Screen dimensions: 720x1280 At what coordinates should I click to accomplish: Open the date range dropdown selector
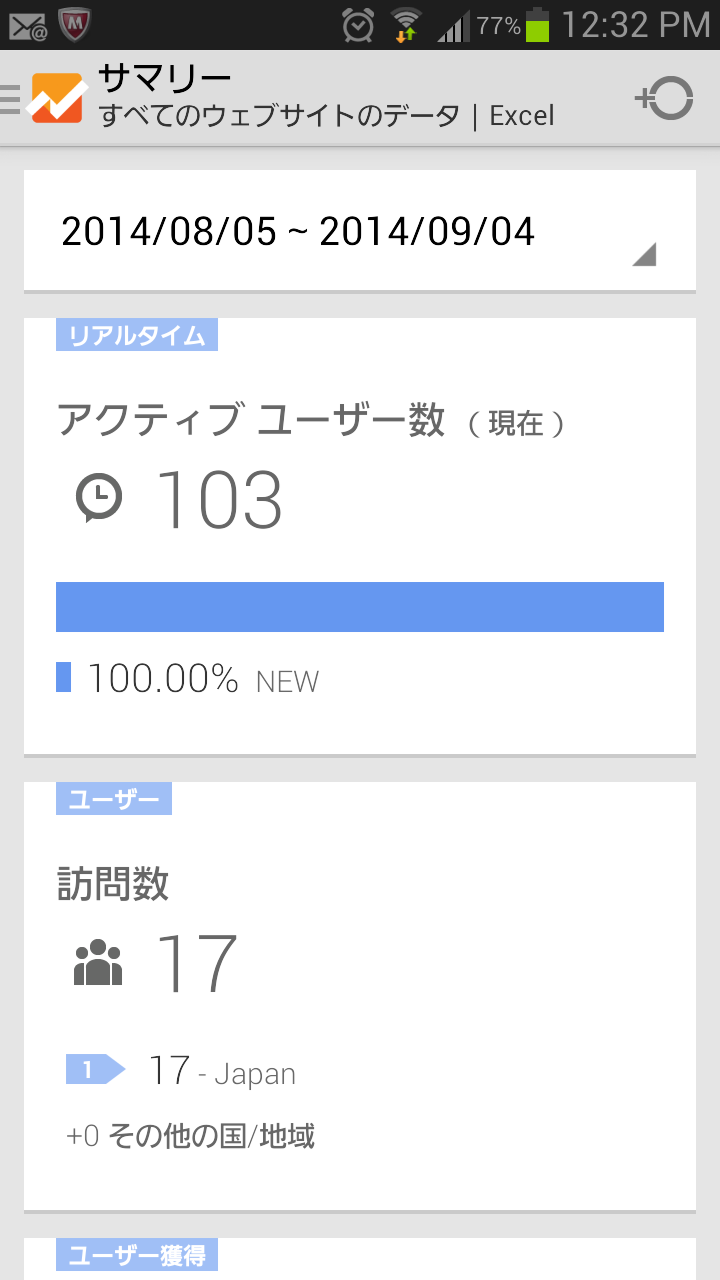point(300,232)
